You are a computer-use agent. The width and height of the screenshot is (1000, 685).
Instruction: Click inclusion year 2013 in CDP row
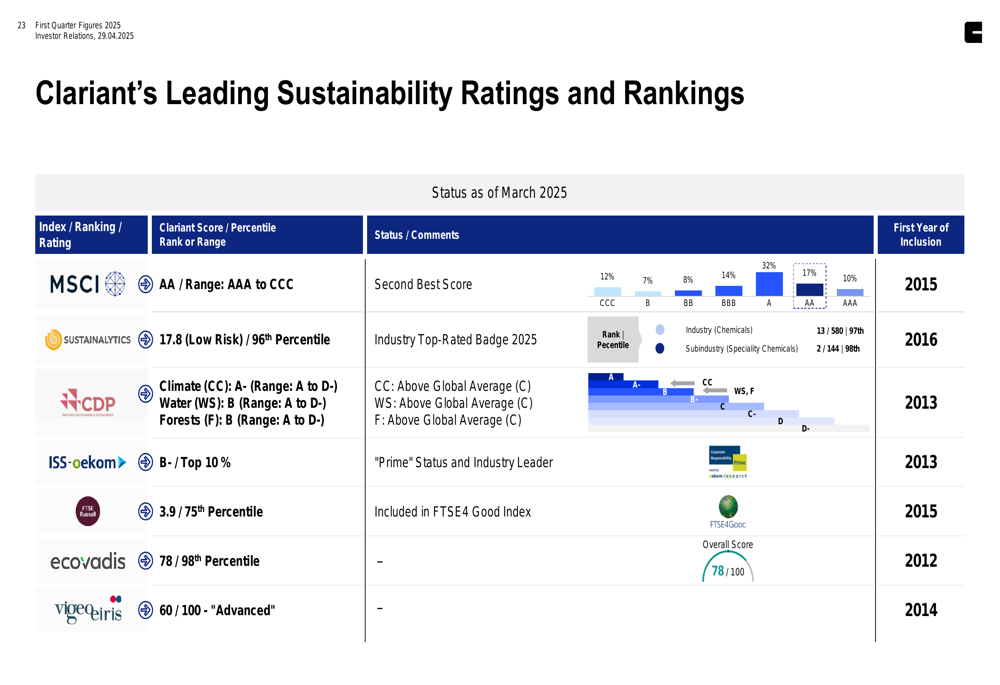(x=921, y=402)
